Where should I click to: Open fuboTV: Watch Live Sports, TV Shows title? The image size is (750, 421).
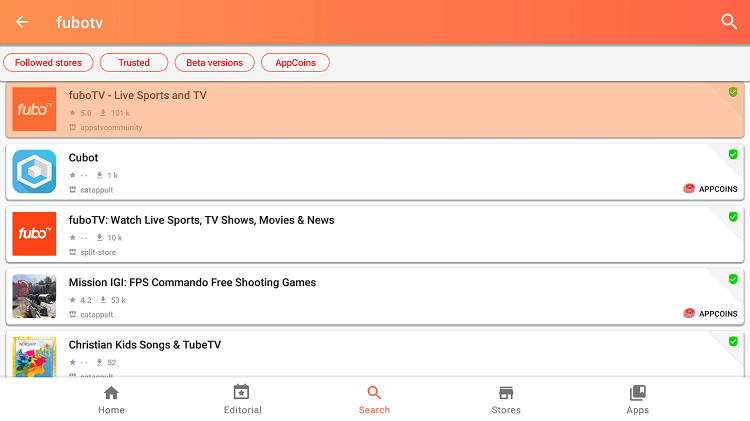click(x=201, y=220)
